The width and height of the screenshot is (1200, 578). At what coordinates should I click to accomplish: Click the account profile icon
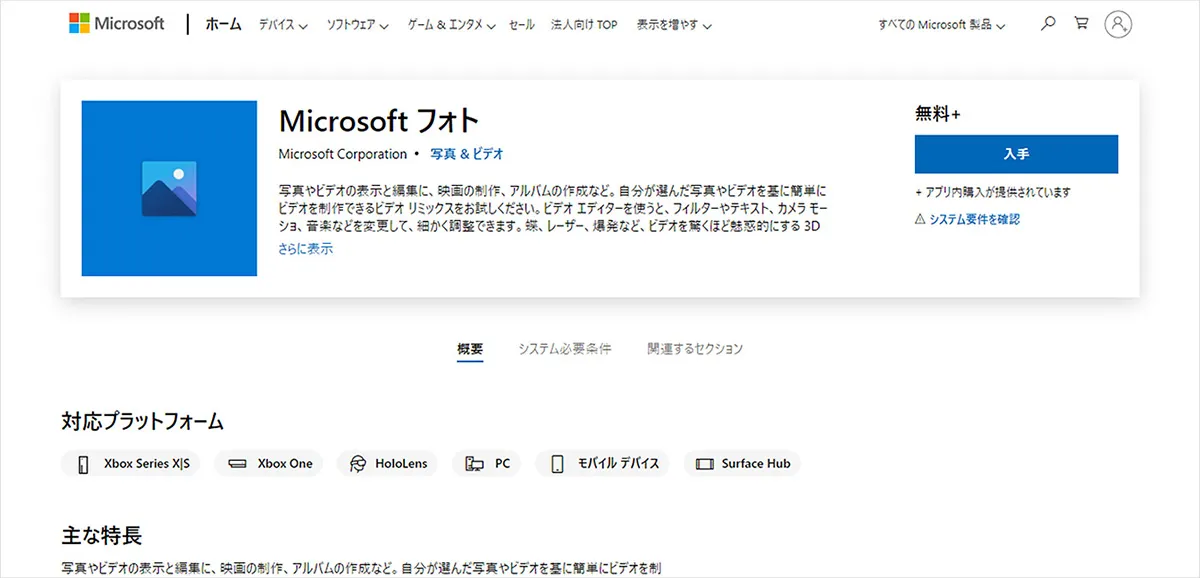click(1118, 24)
